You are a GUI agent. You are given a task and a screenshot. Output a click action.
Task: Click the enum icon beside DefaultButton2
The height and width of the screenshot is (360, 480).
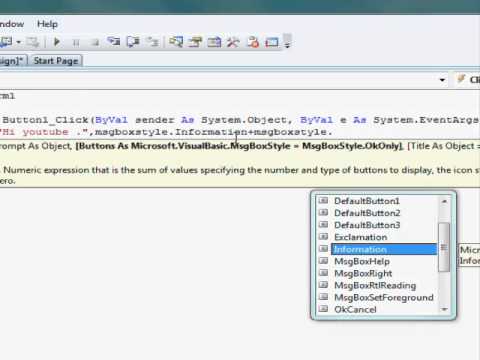323,213
